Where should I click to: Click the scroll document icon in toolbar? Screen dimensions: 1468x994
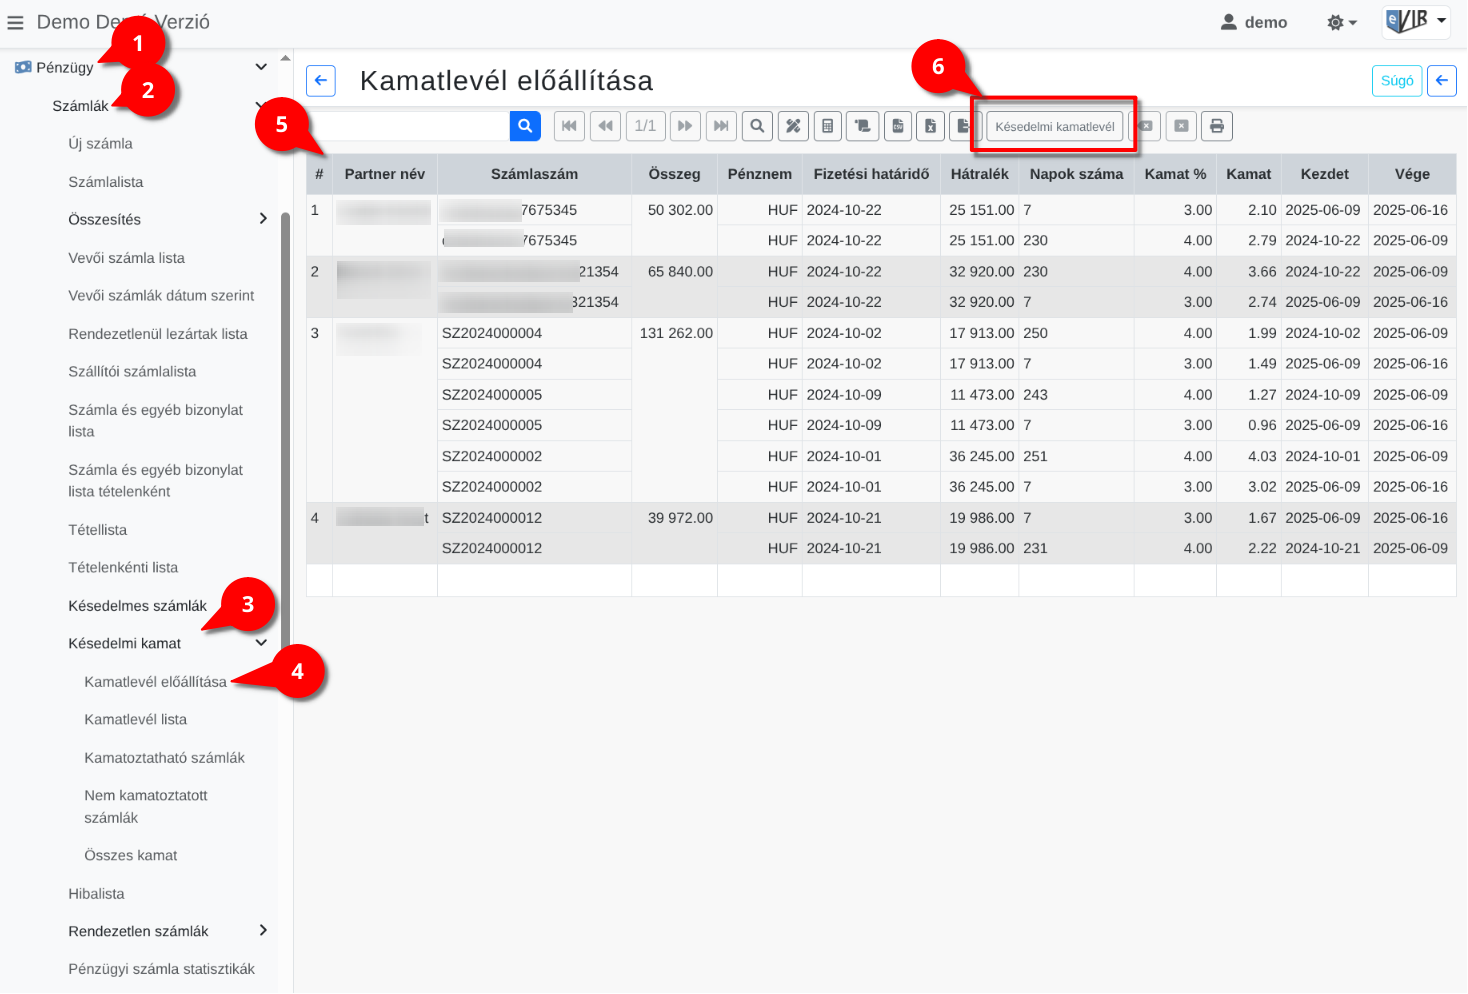coord(862,126)
